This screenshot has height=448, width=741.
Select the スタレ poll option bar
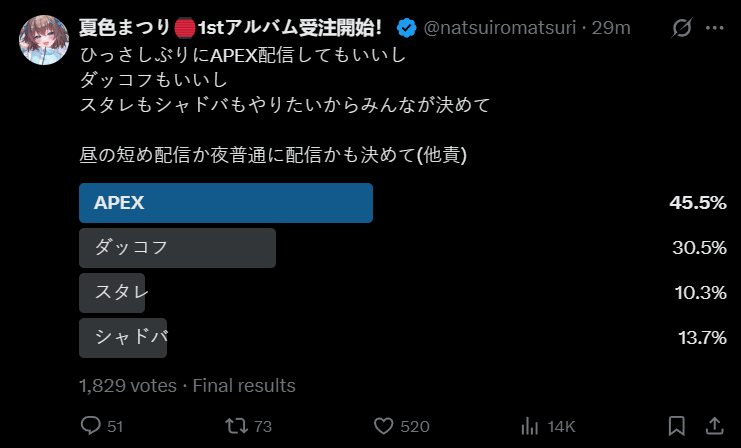[x=112, y=293]
